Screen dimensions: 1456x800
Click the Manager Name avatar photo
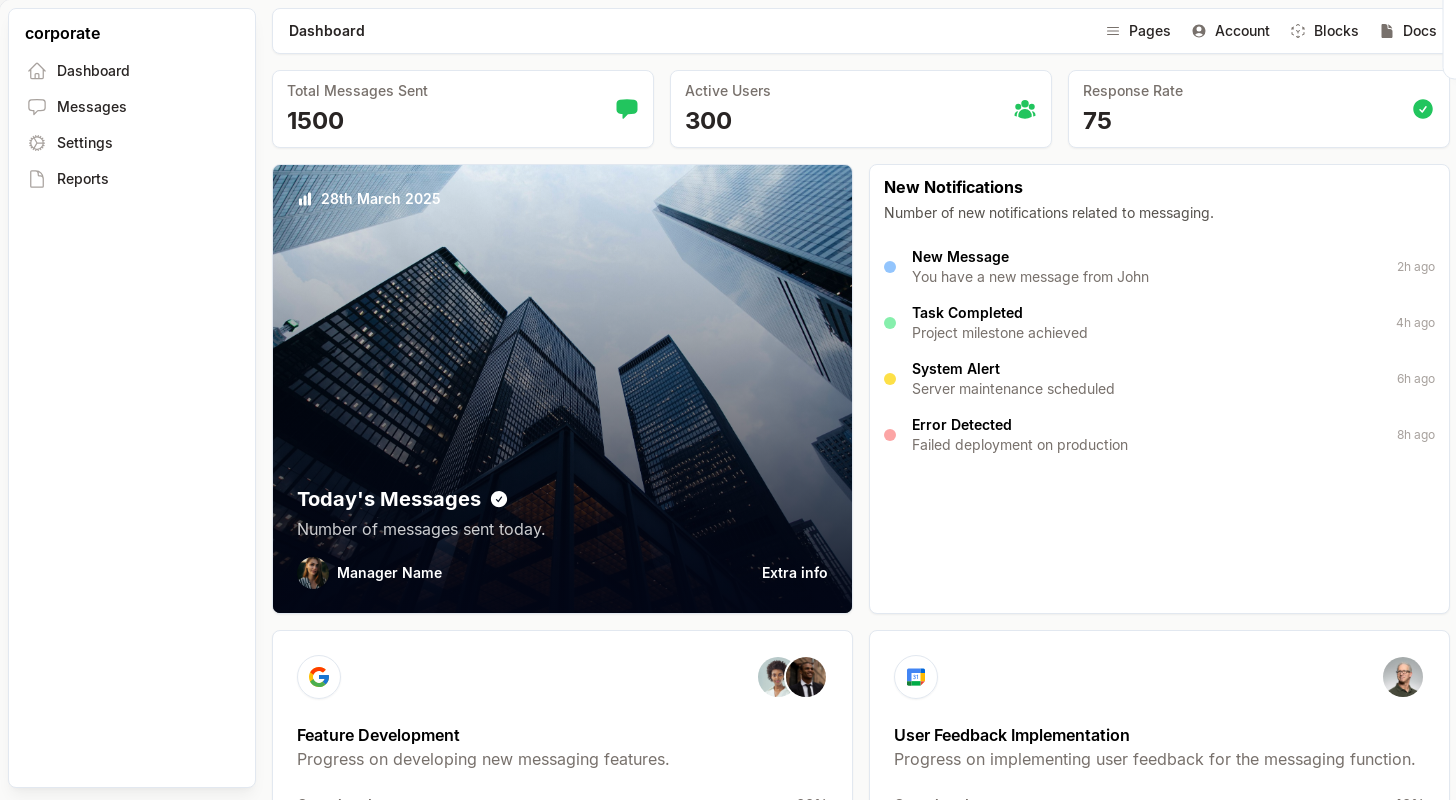[x=313, y=573]
